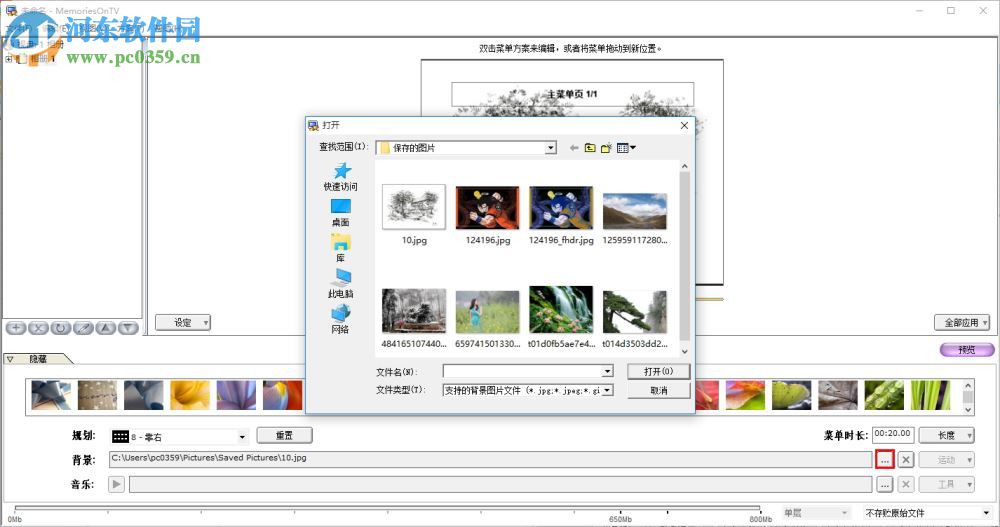The height and width of the screenshot is (527, 1000).
Task: Expand the album tree node plus sign
Action: (x=9, y=59)
